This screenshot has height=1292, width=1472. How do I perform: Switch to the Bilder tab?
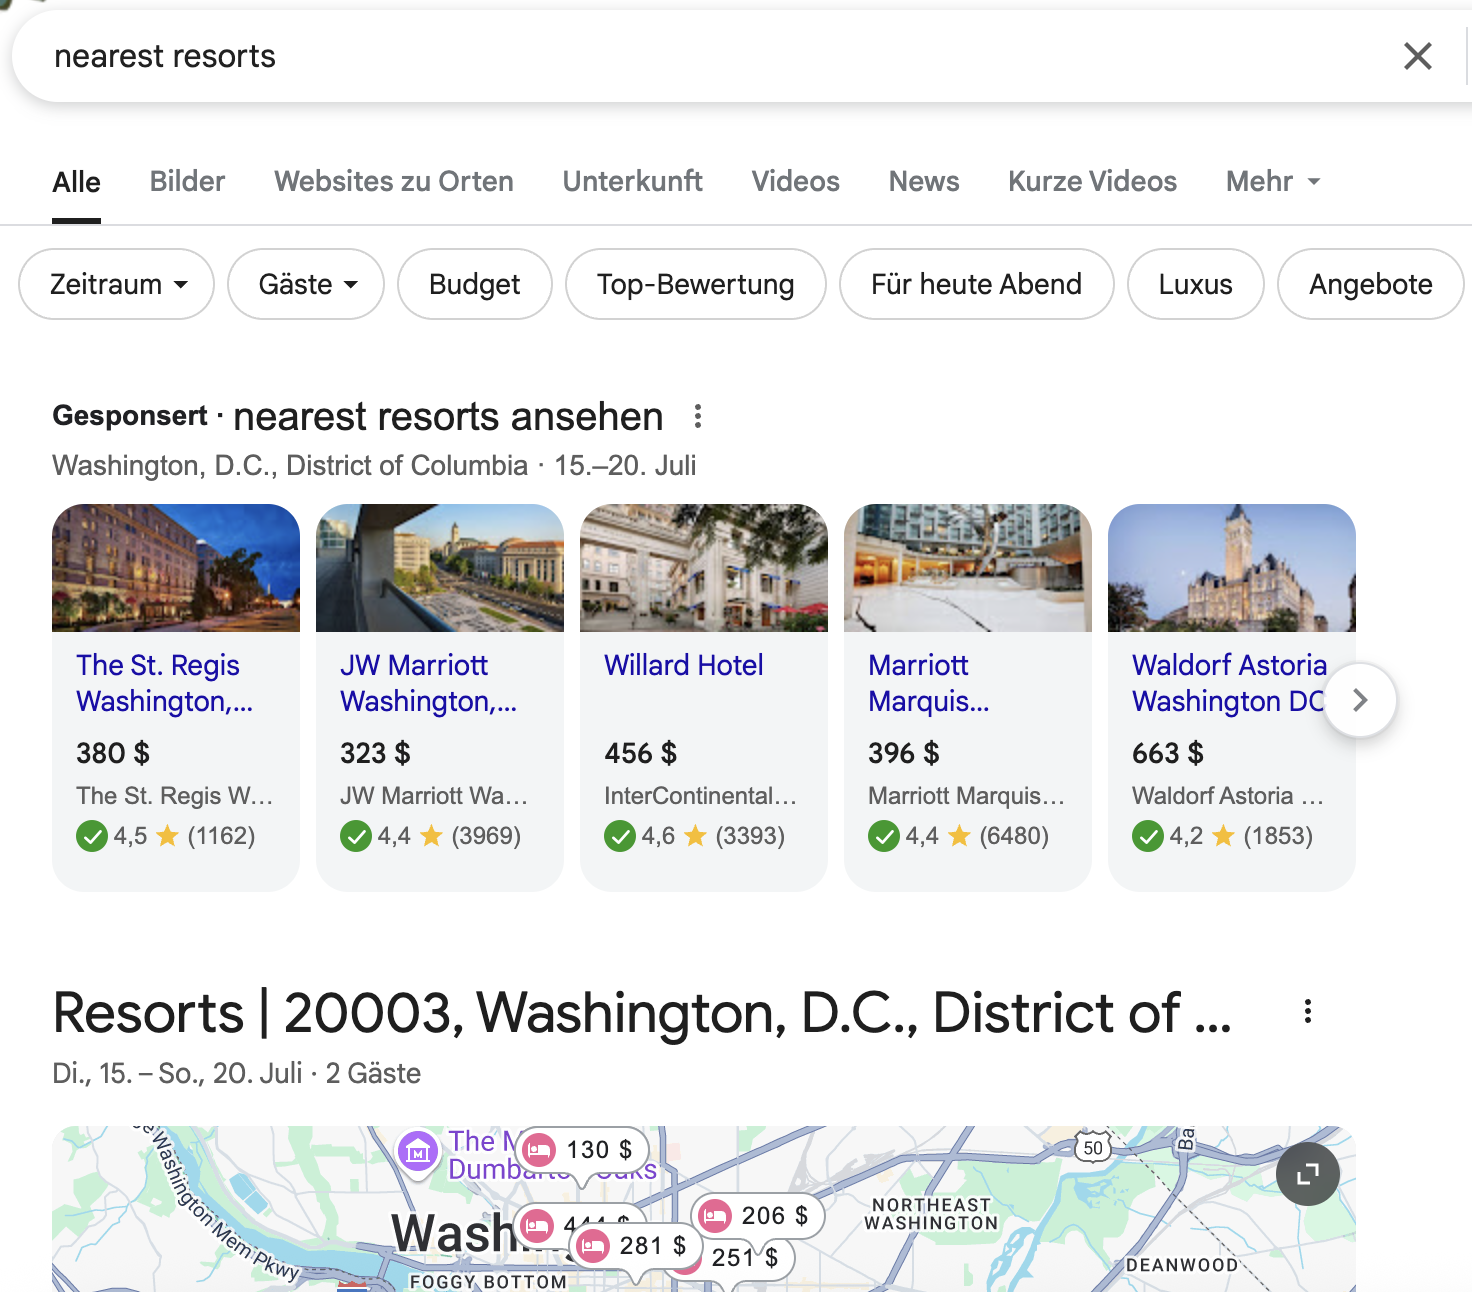pos(187,181)
